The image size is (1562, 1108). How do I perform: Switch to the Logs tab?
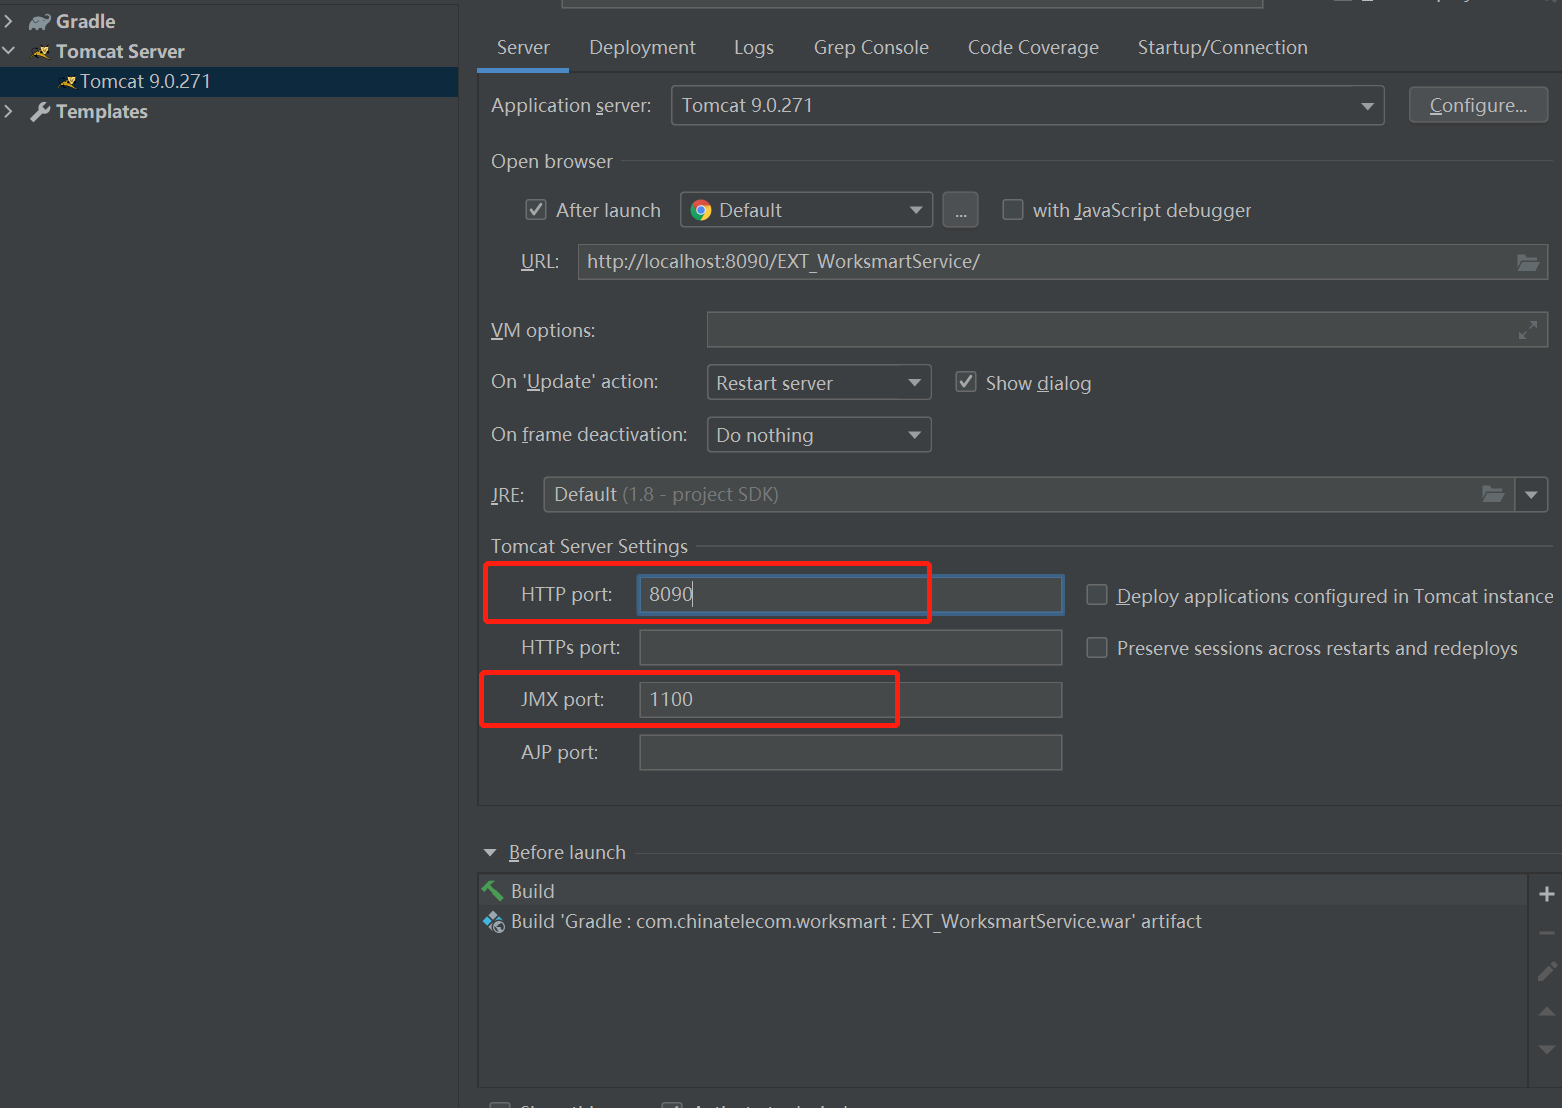[x=753, y=48]
